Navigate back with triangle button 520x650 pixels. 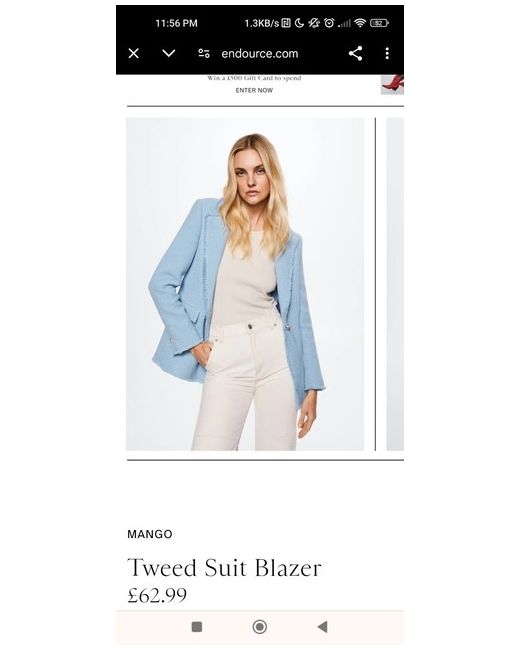click(323, 627)
